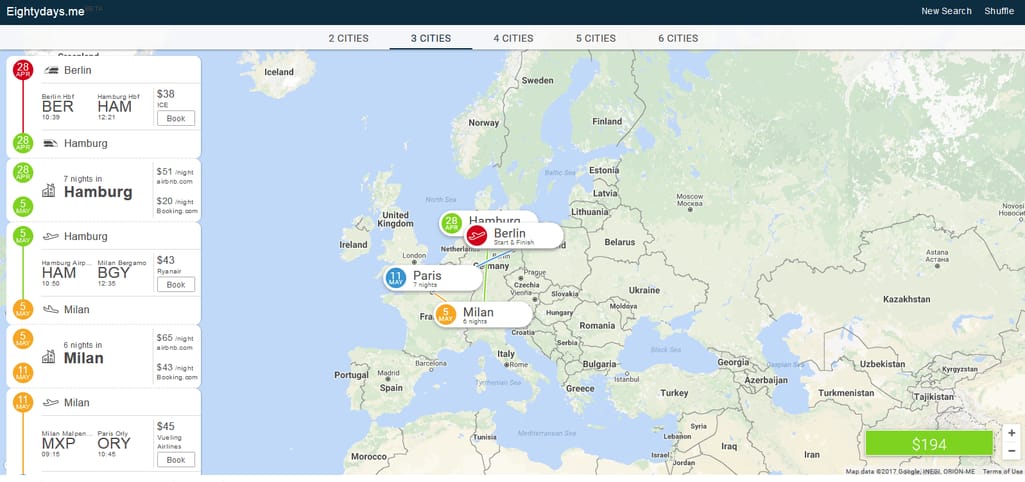Click the train icon beside Berlin departure

51,70
